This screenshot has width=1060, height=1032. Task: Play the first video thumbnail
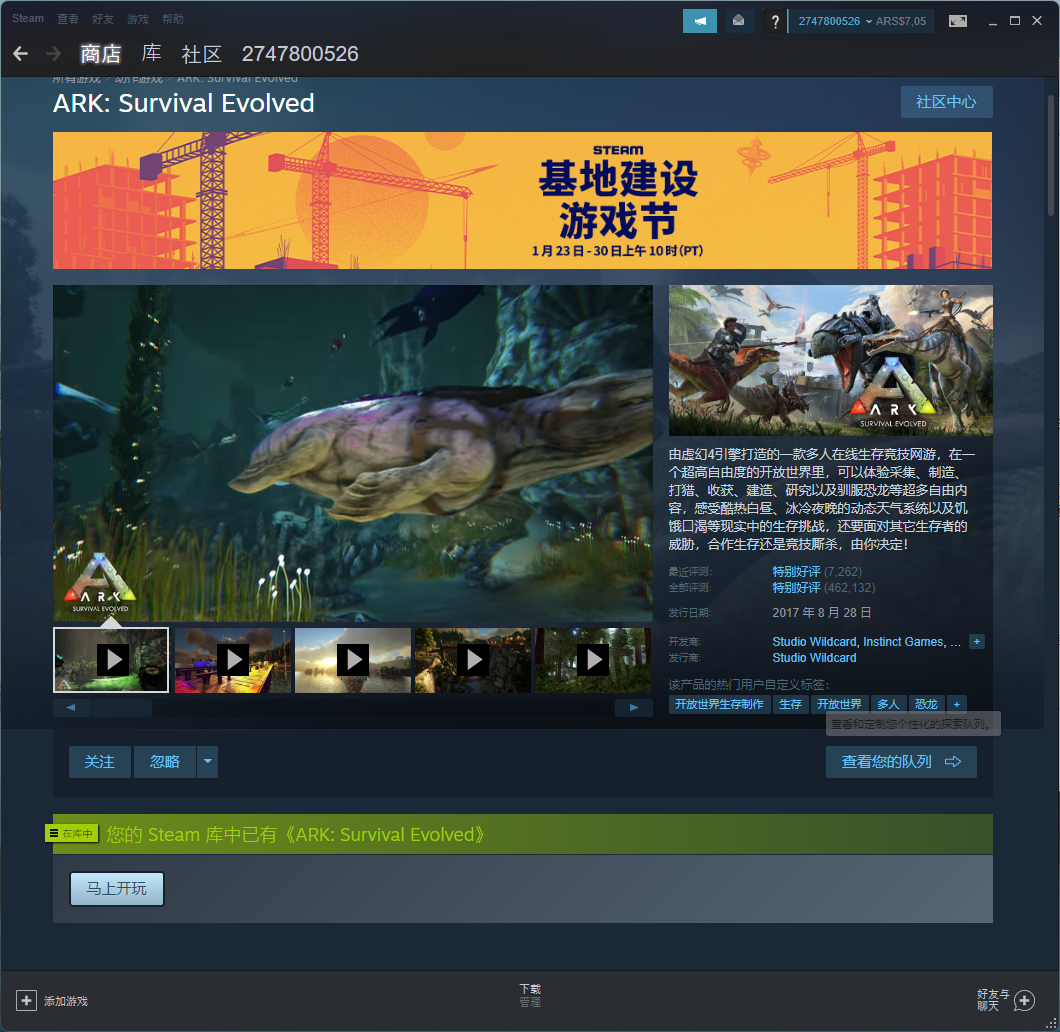click(111, 660)
